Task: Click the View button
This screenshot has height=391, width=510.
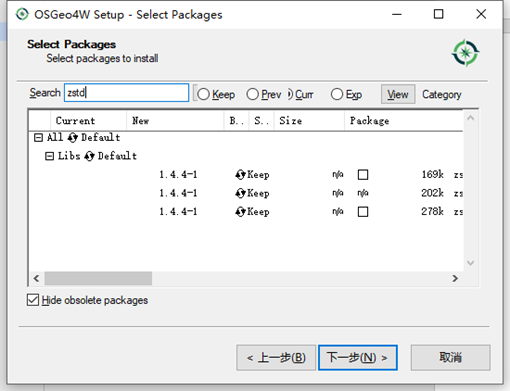Action: (x=398, y=94)
